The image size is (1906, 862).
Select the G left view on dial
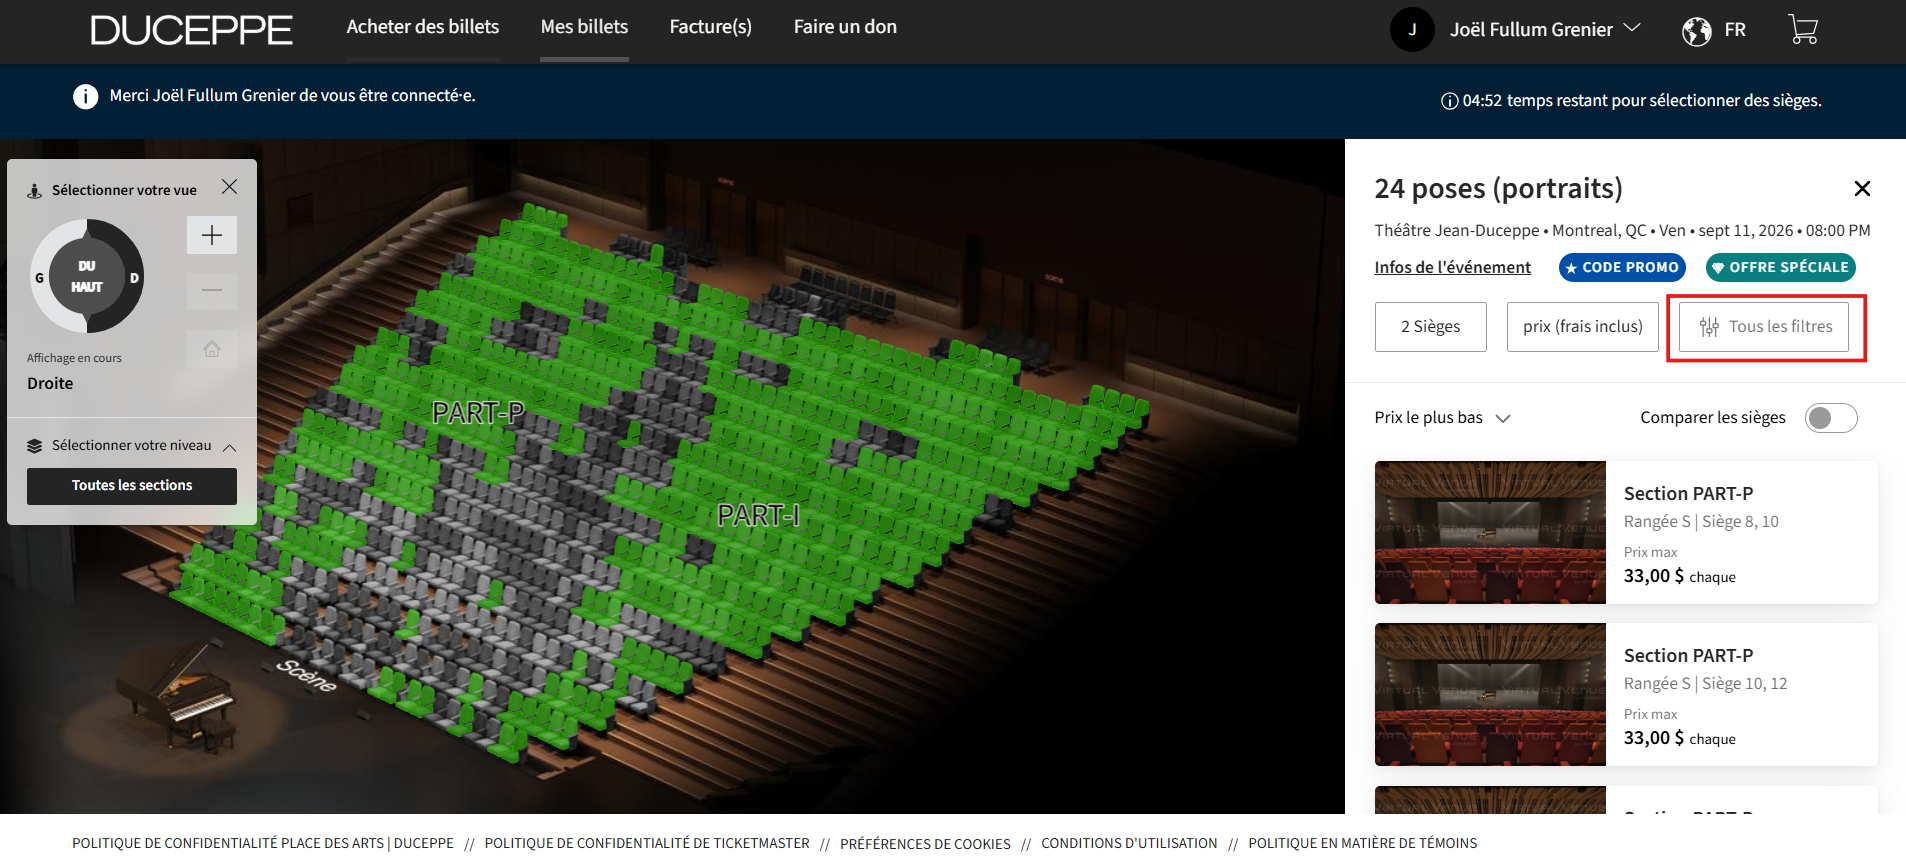click(x=40, y=278)
